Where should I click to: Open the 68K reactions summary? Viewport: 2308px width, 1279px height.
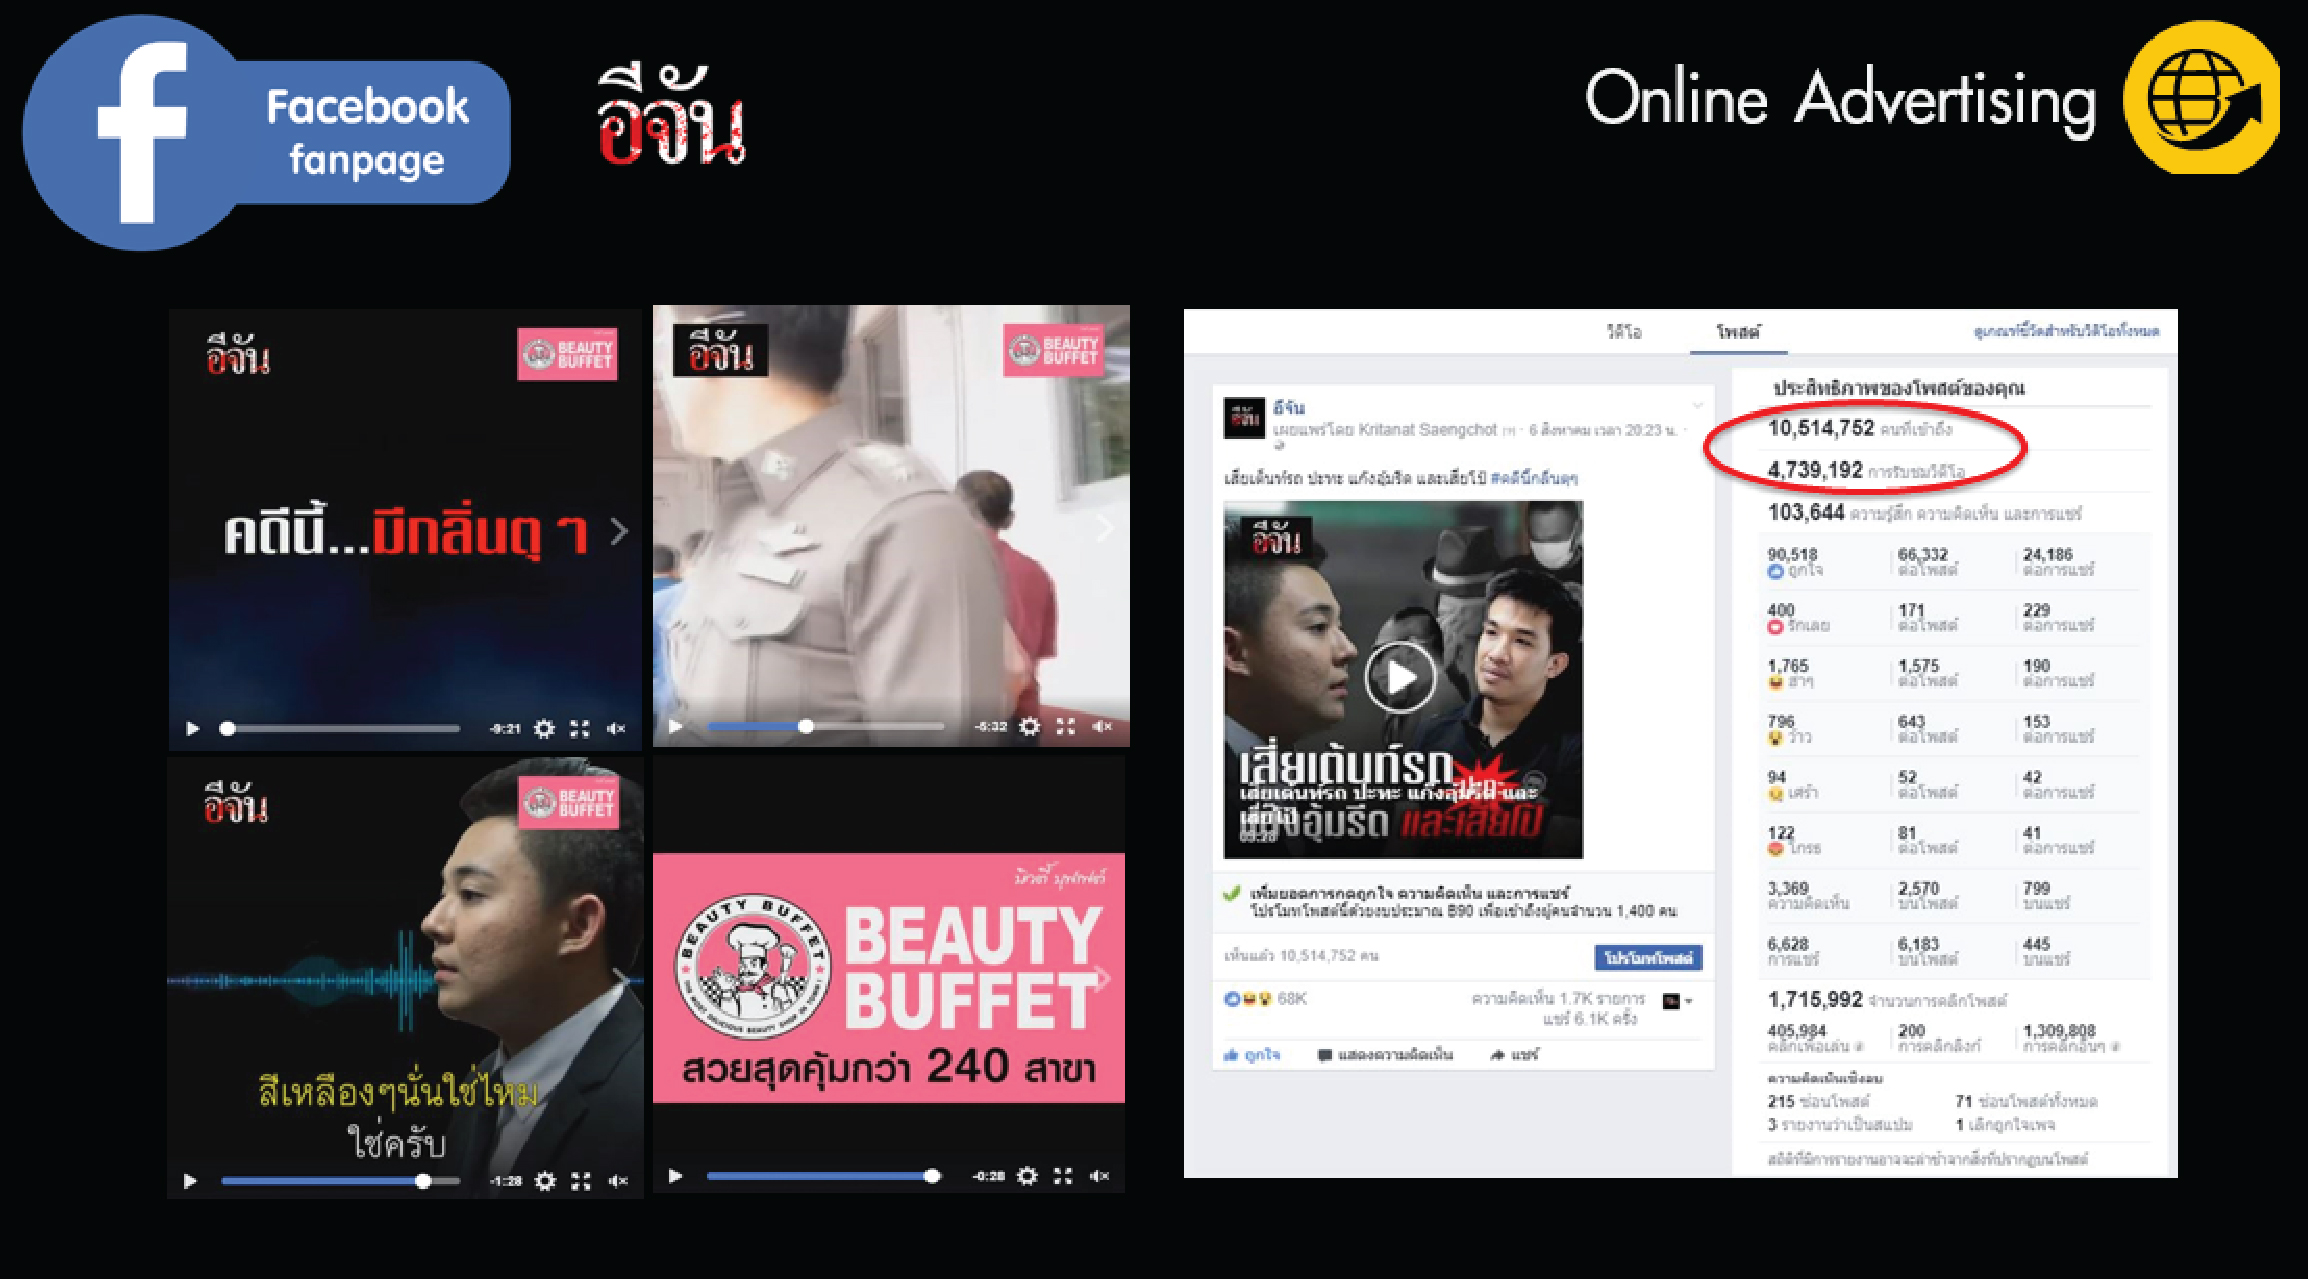1266,999
